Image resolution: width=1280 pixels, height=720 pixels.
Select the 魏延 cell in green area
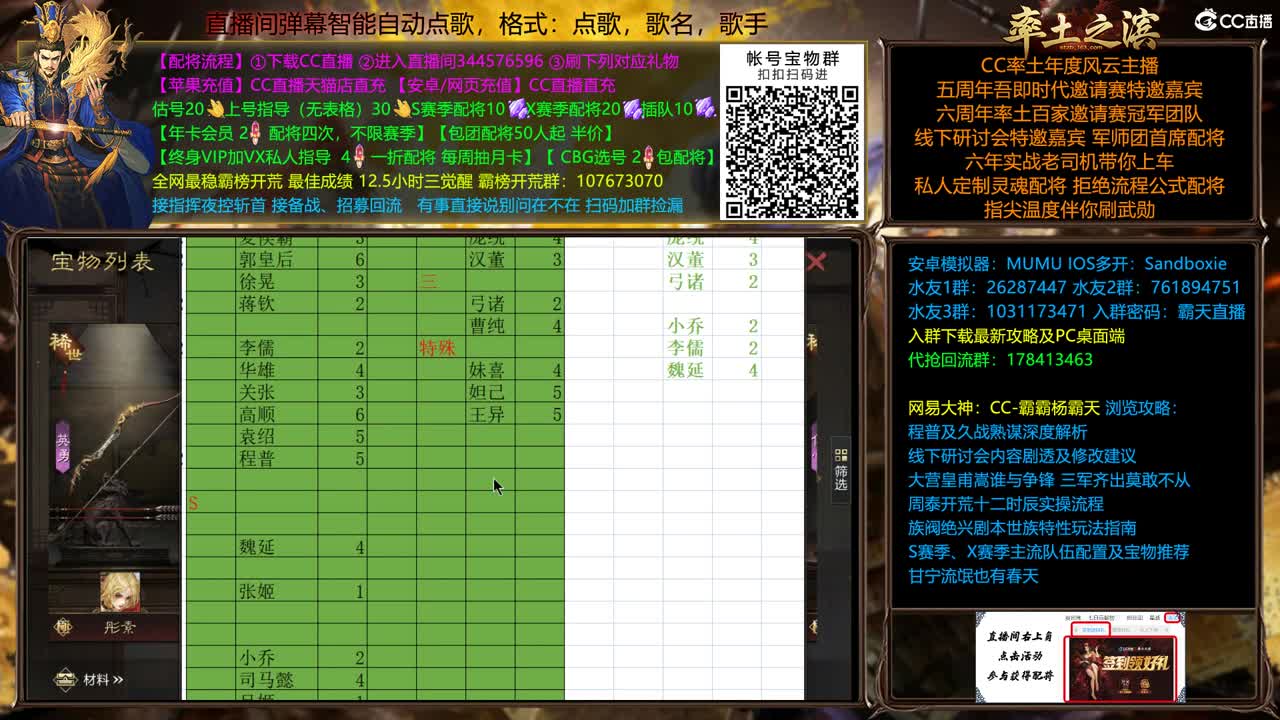tap(276, 547)
